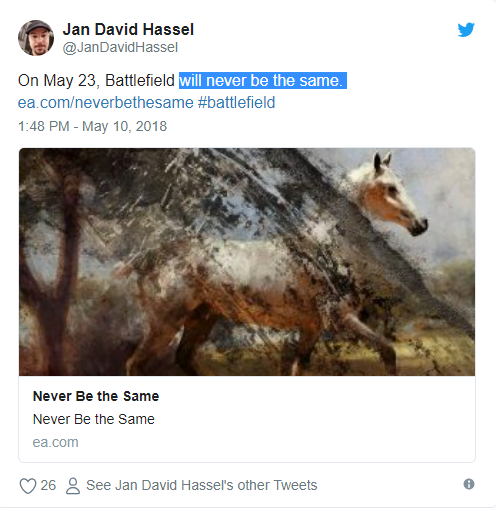Click the Never Be the Same card description
Image resolution: width=496 pixels, height=510 pixels.
(x=94, y=419)
